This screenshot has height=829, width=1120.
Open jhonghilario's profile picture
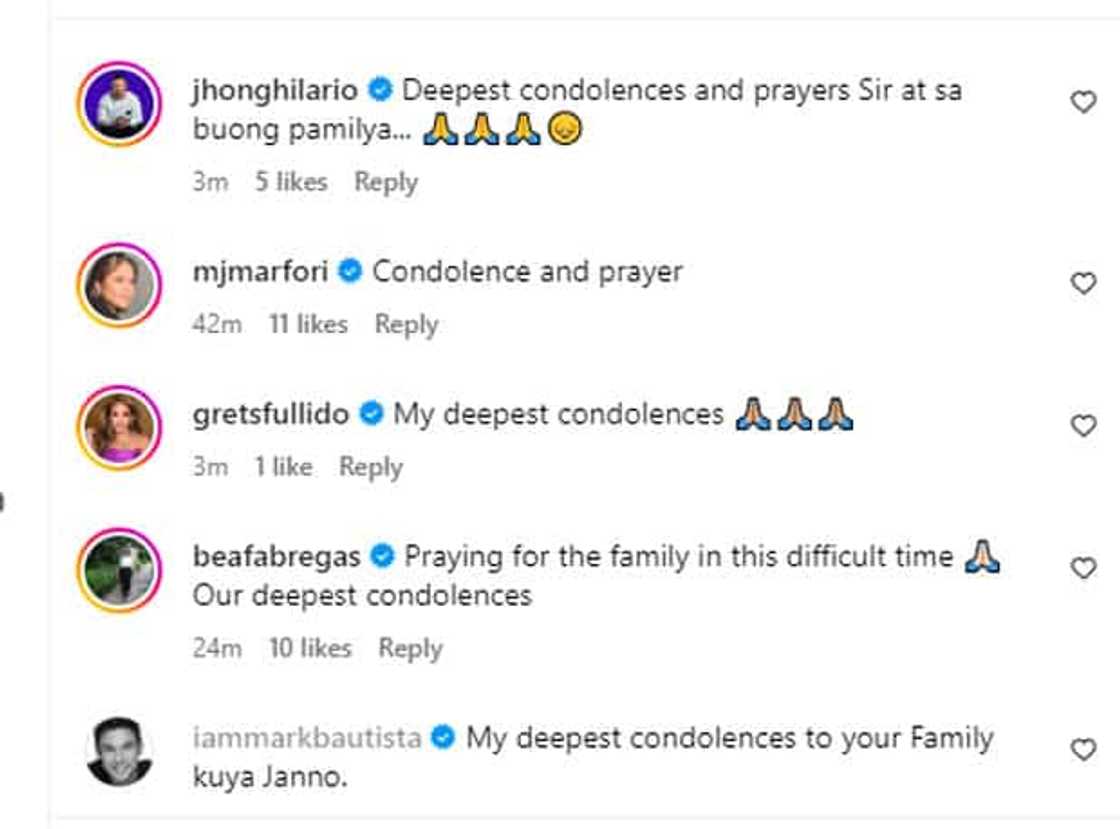tap(119, 104)
